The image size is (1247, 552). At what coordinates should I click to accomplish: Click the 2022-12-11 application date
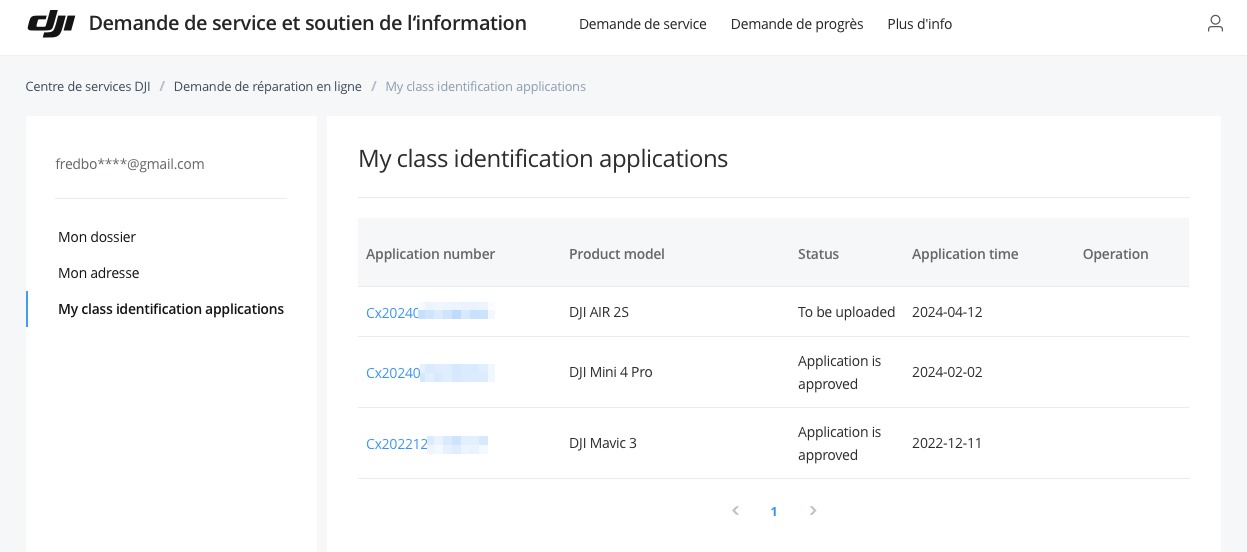click(947, 443)
